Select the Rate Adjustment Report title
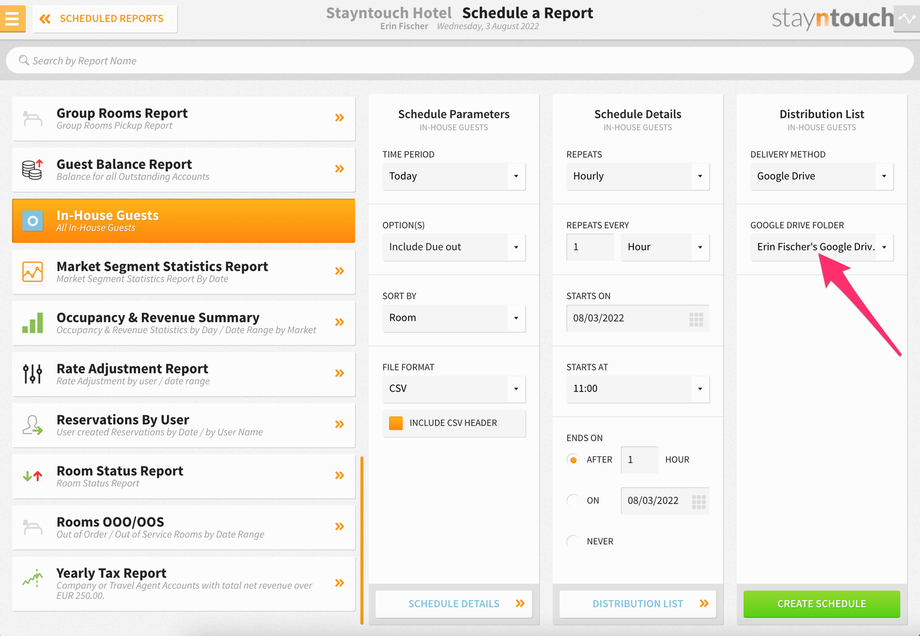Screen dimensions: 920x636 click(132, 368)
